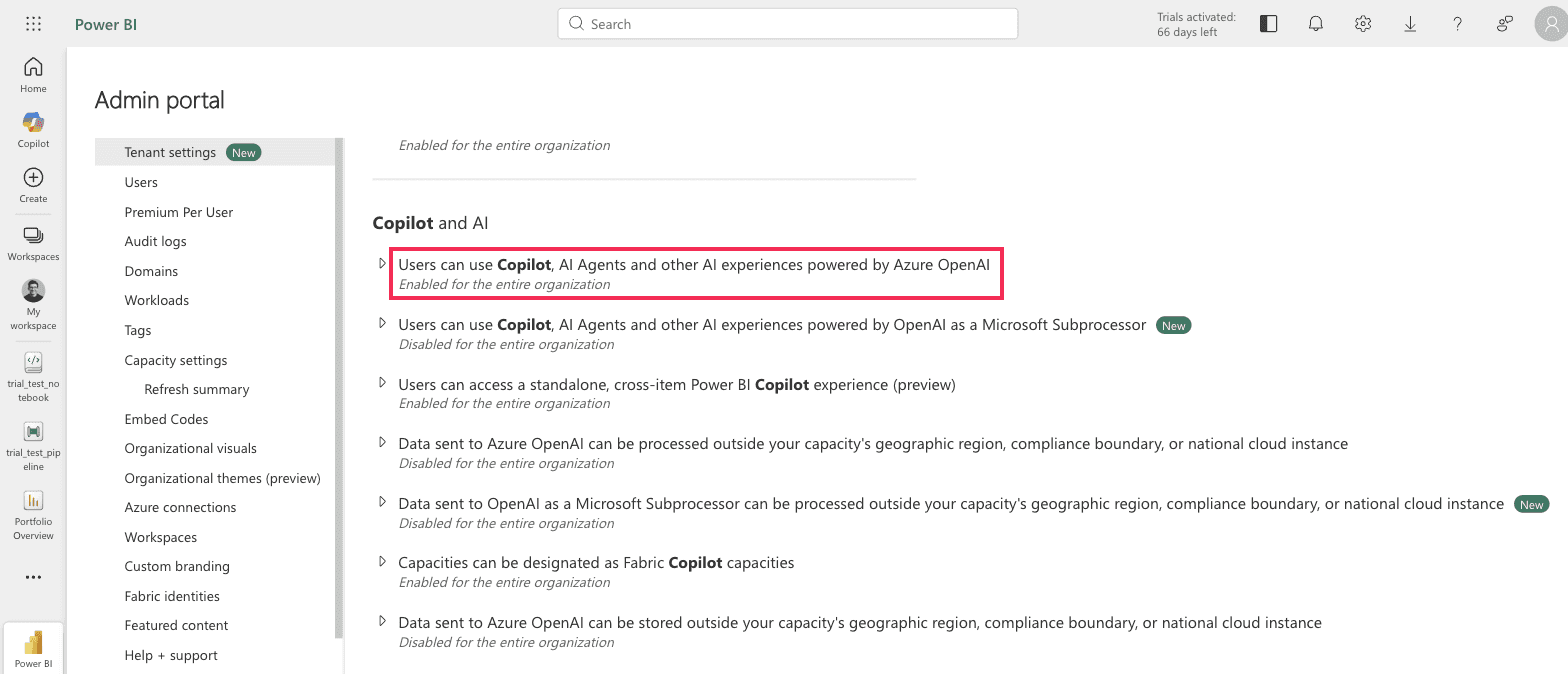The image size is (1568, 674).
Task: Click New badge beside Tenant settings
Action: [x=244, y=152]
